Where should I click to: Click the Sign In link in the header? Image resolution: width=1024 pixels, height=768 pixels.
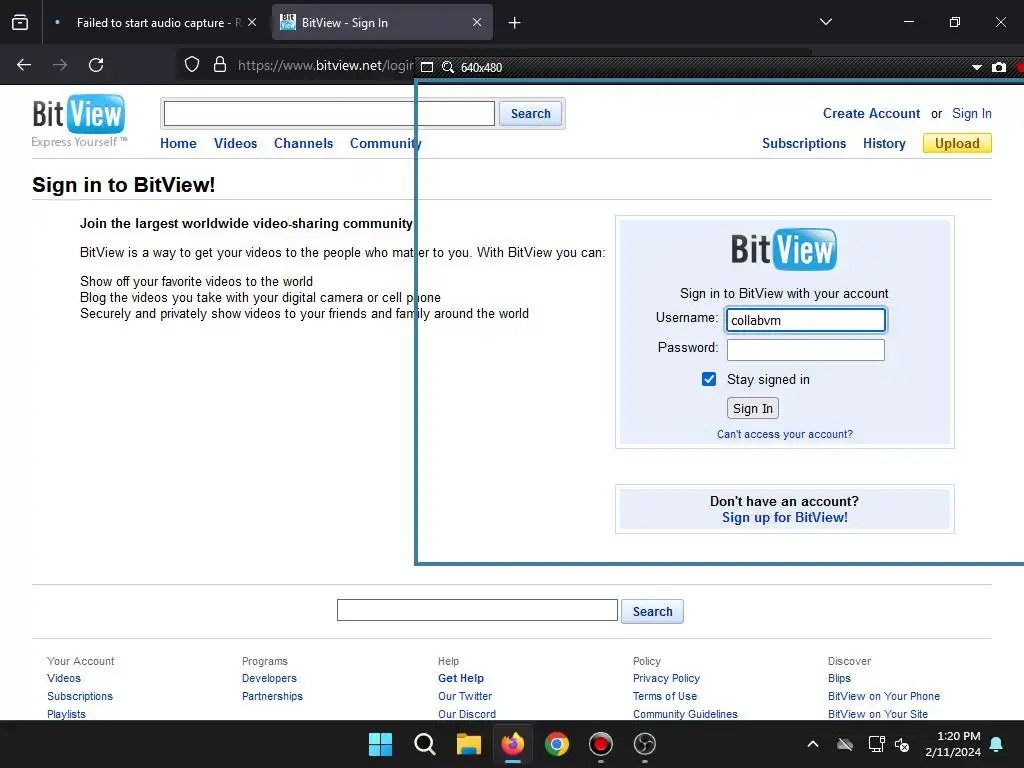click(x=972, y=113)
